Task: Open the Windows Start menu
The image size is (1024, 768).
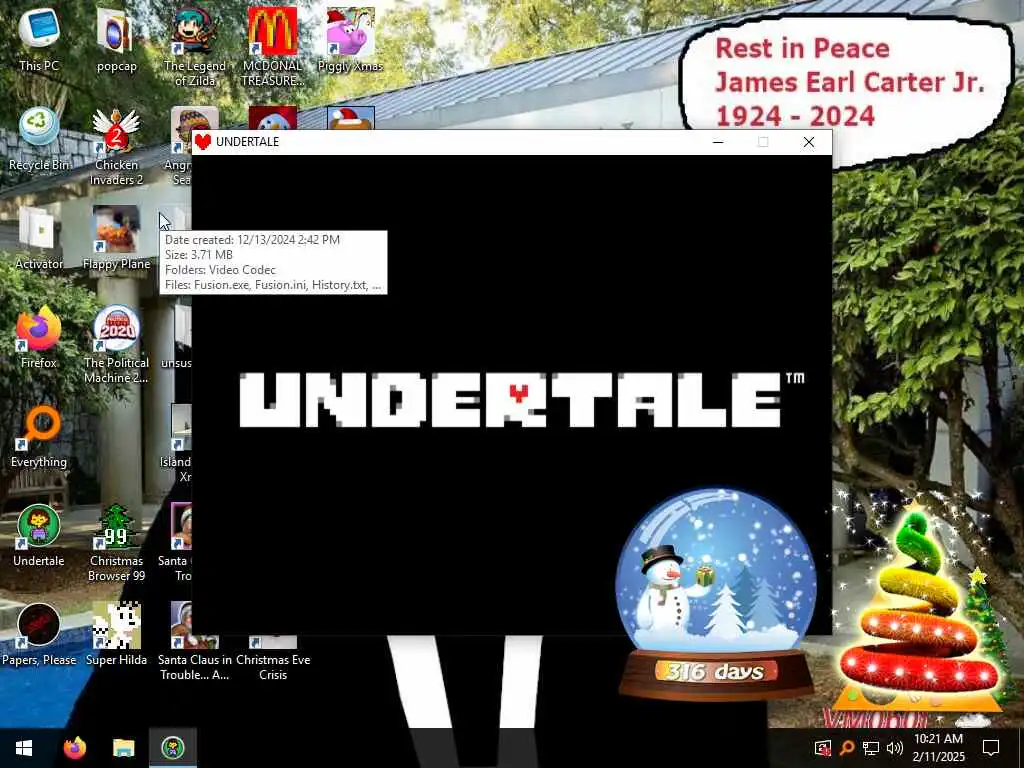Action: pos(24,748)
